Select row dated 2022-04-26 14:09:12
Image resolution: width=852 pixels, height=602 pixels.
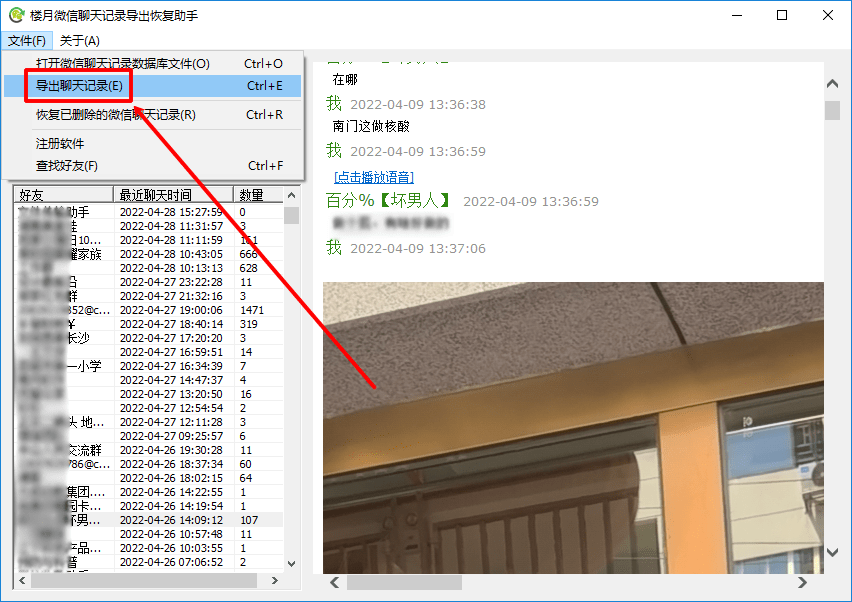[148, 521]
